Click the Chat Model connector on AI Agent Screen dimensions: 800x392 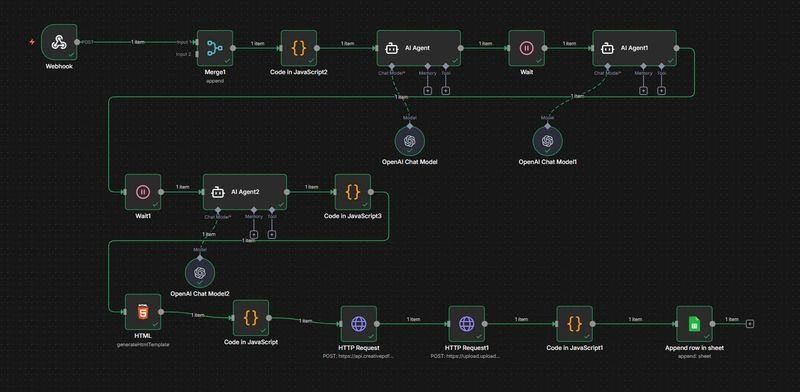tap(391, 66)
